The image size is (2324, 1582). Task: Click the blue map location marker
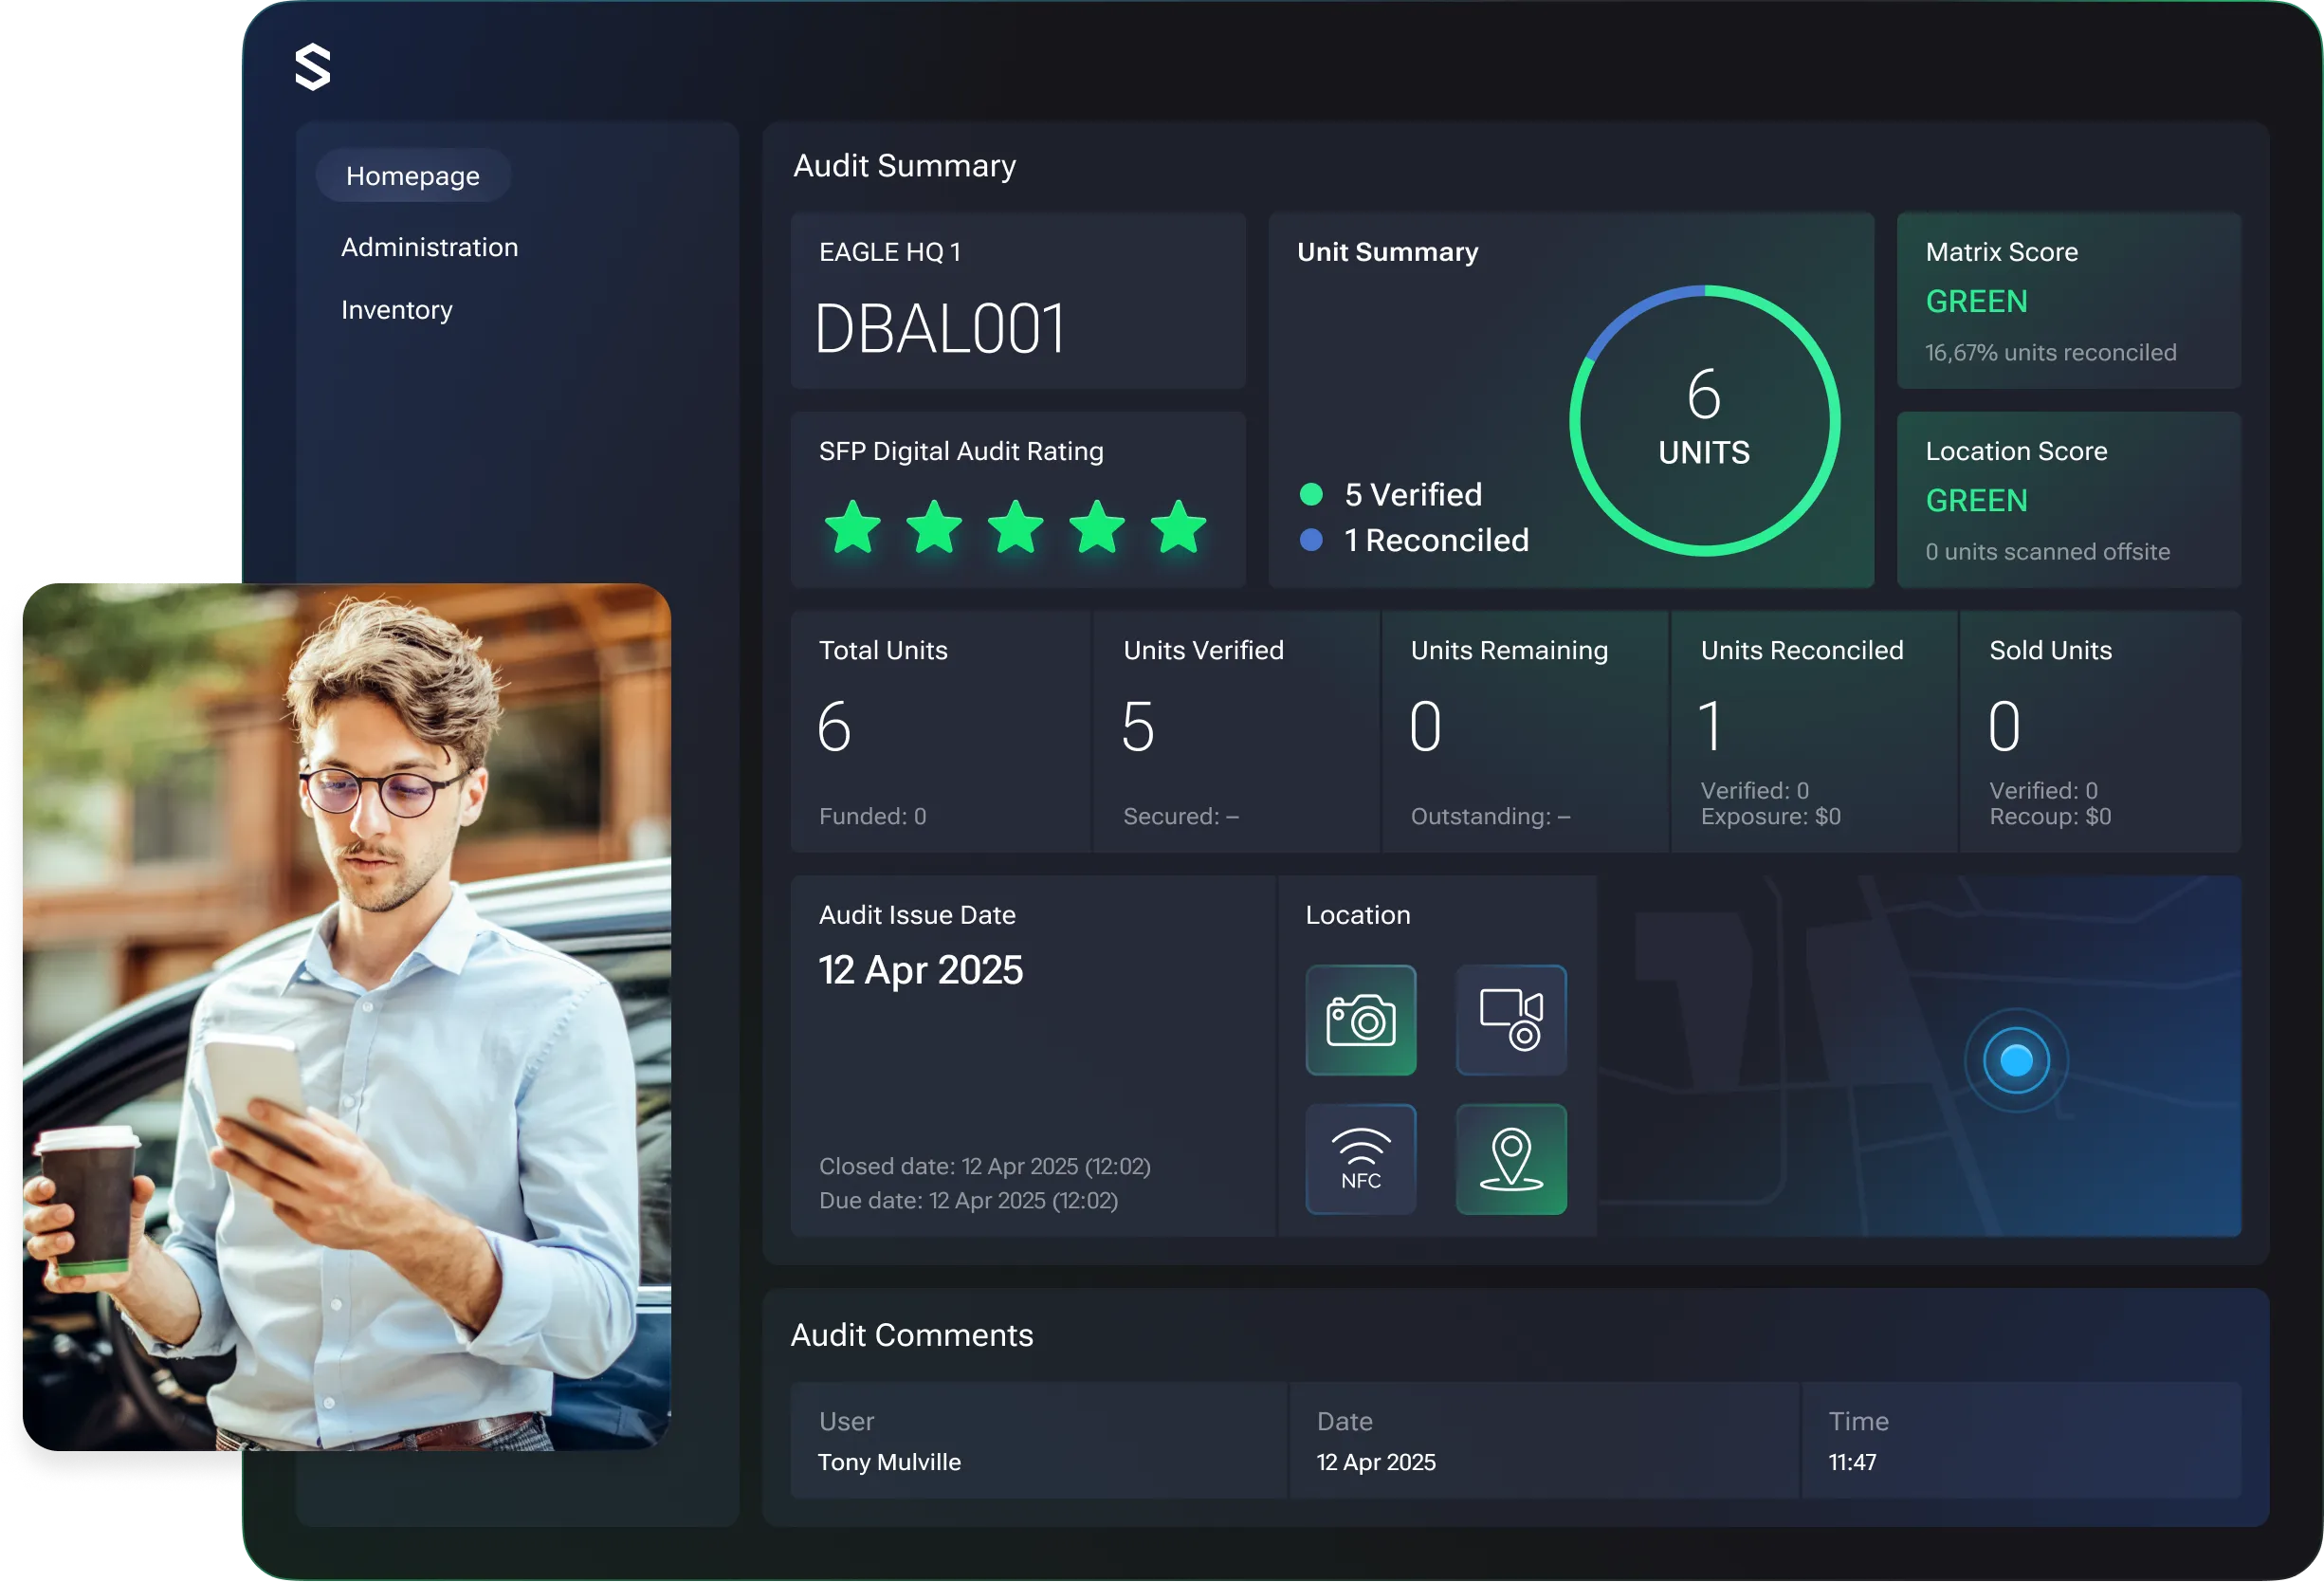tap(2015, 1060)
